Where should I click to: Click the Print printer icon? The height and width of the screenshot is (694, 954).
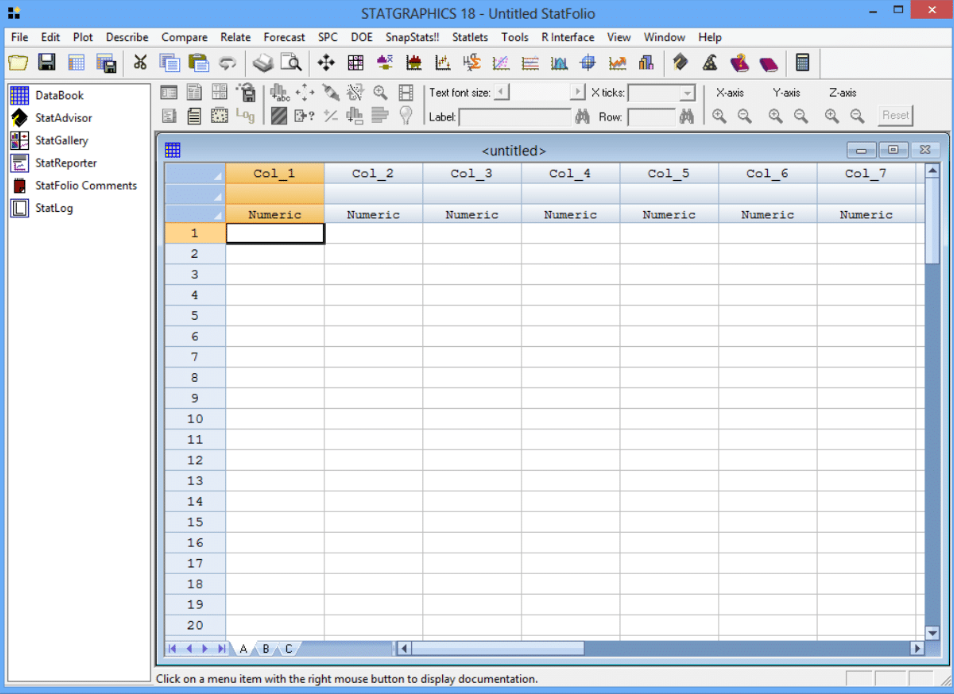coord(262,63)
